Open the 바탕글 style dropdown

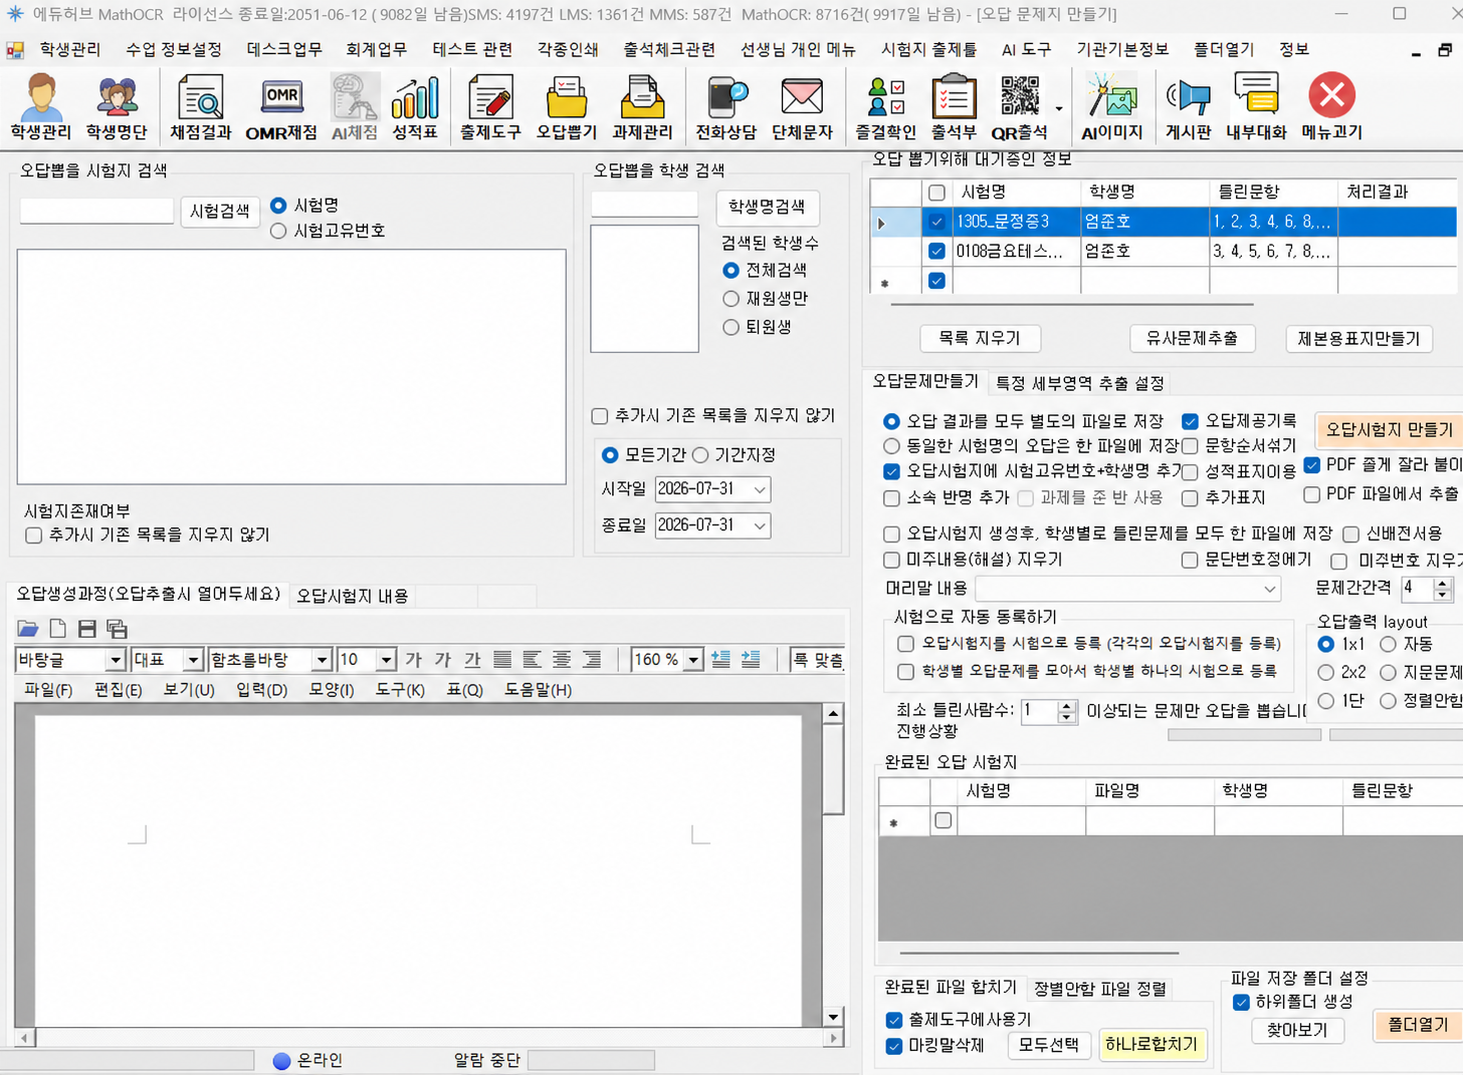115,660
